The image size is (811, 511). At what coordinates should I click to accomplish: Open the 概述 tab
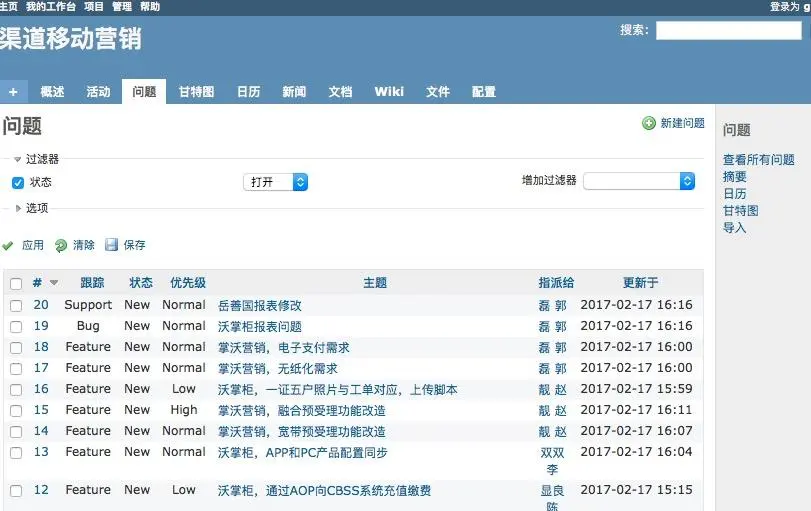(52, 92)
